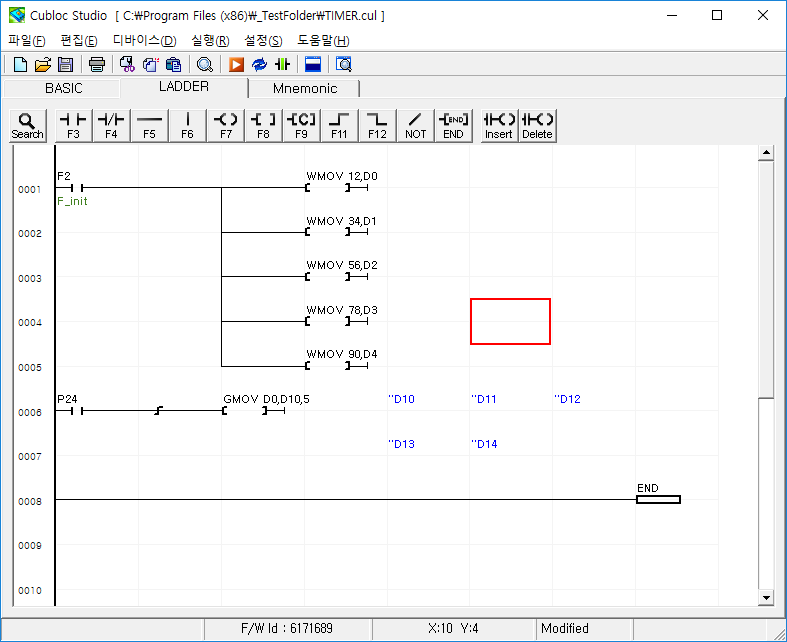
Task: Switch to the Mnemonic tab
Action: click(x=305, y=88)
